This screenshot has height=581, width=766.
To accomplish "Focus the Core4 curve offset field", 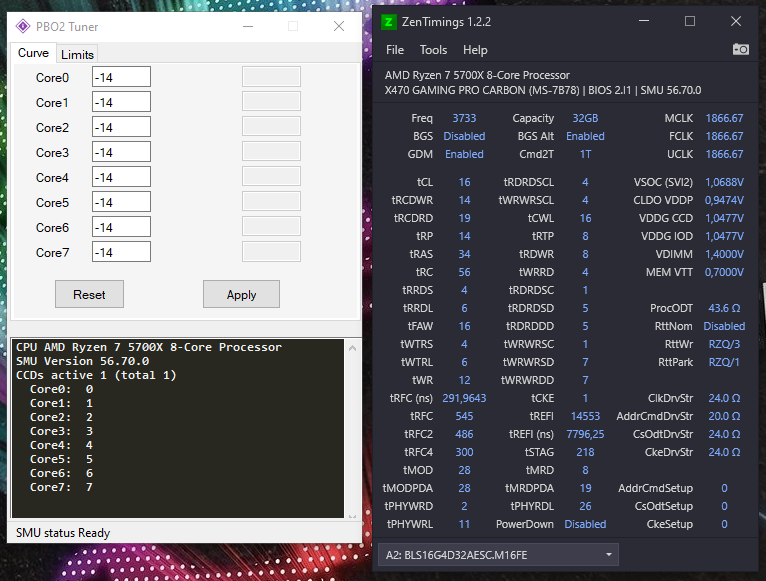I will pos(121,177).
